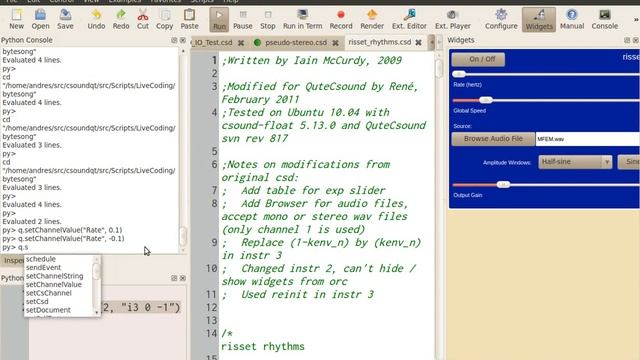
Task: Open the Csound Manual
Action: coord(572,19)
